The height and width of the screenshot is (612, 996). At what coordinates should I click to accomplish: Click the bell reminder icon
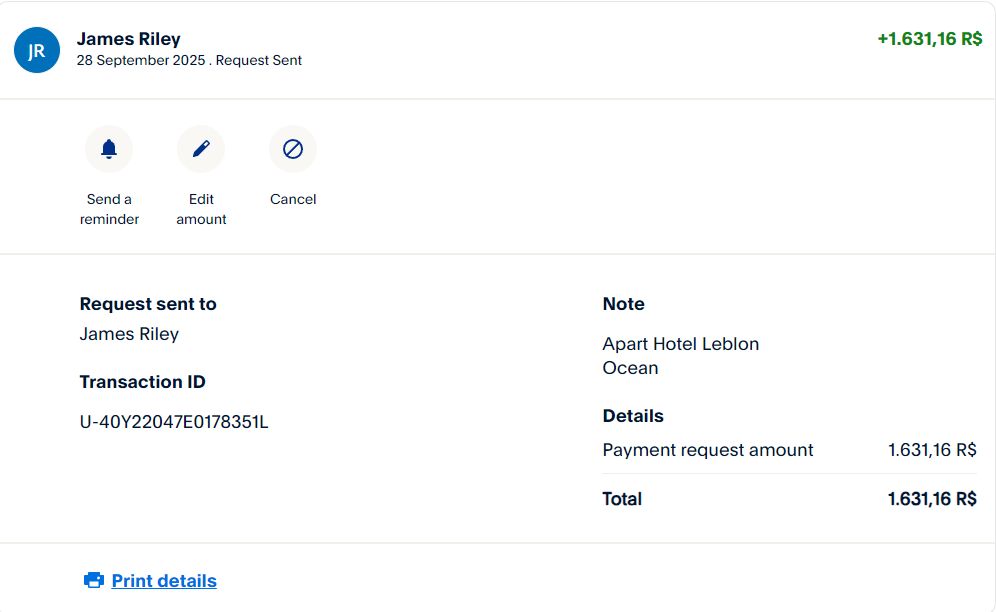109,149
